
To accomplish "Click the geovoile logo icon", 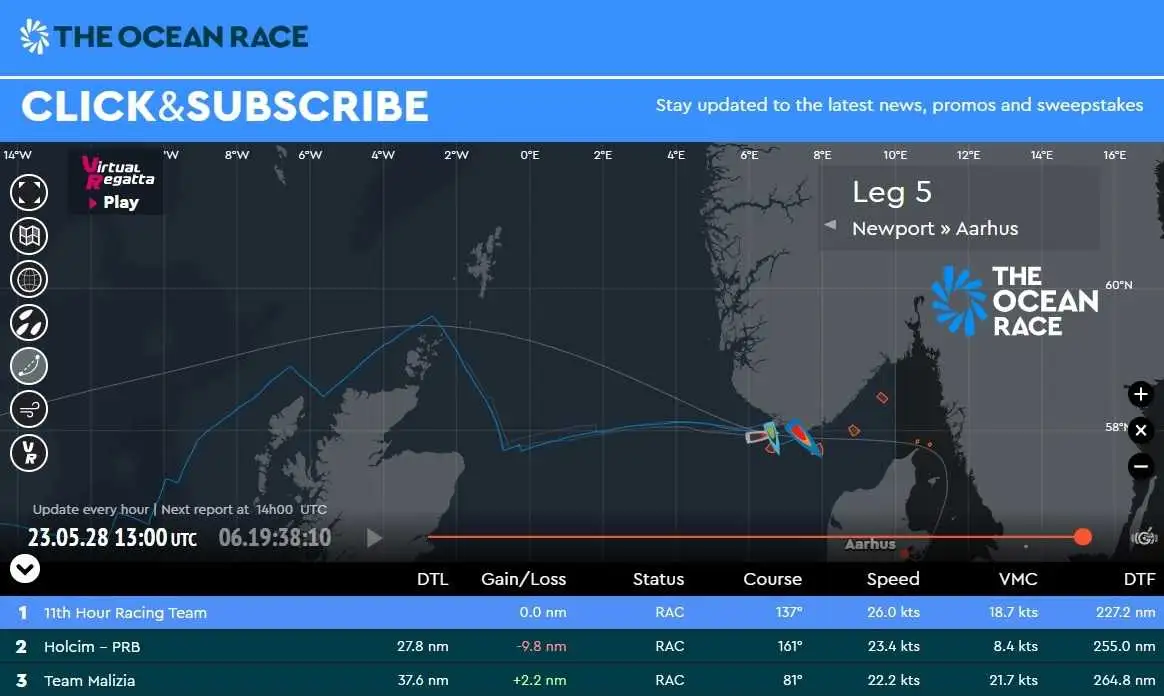I will point(1144,536).
